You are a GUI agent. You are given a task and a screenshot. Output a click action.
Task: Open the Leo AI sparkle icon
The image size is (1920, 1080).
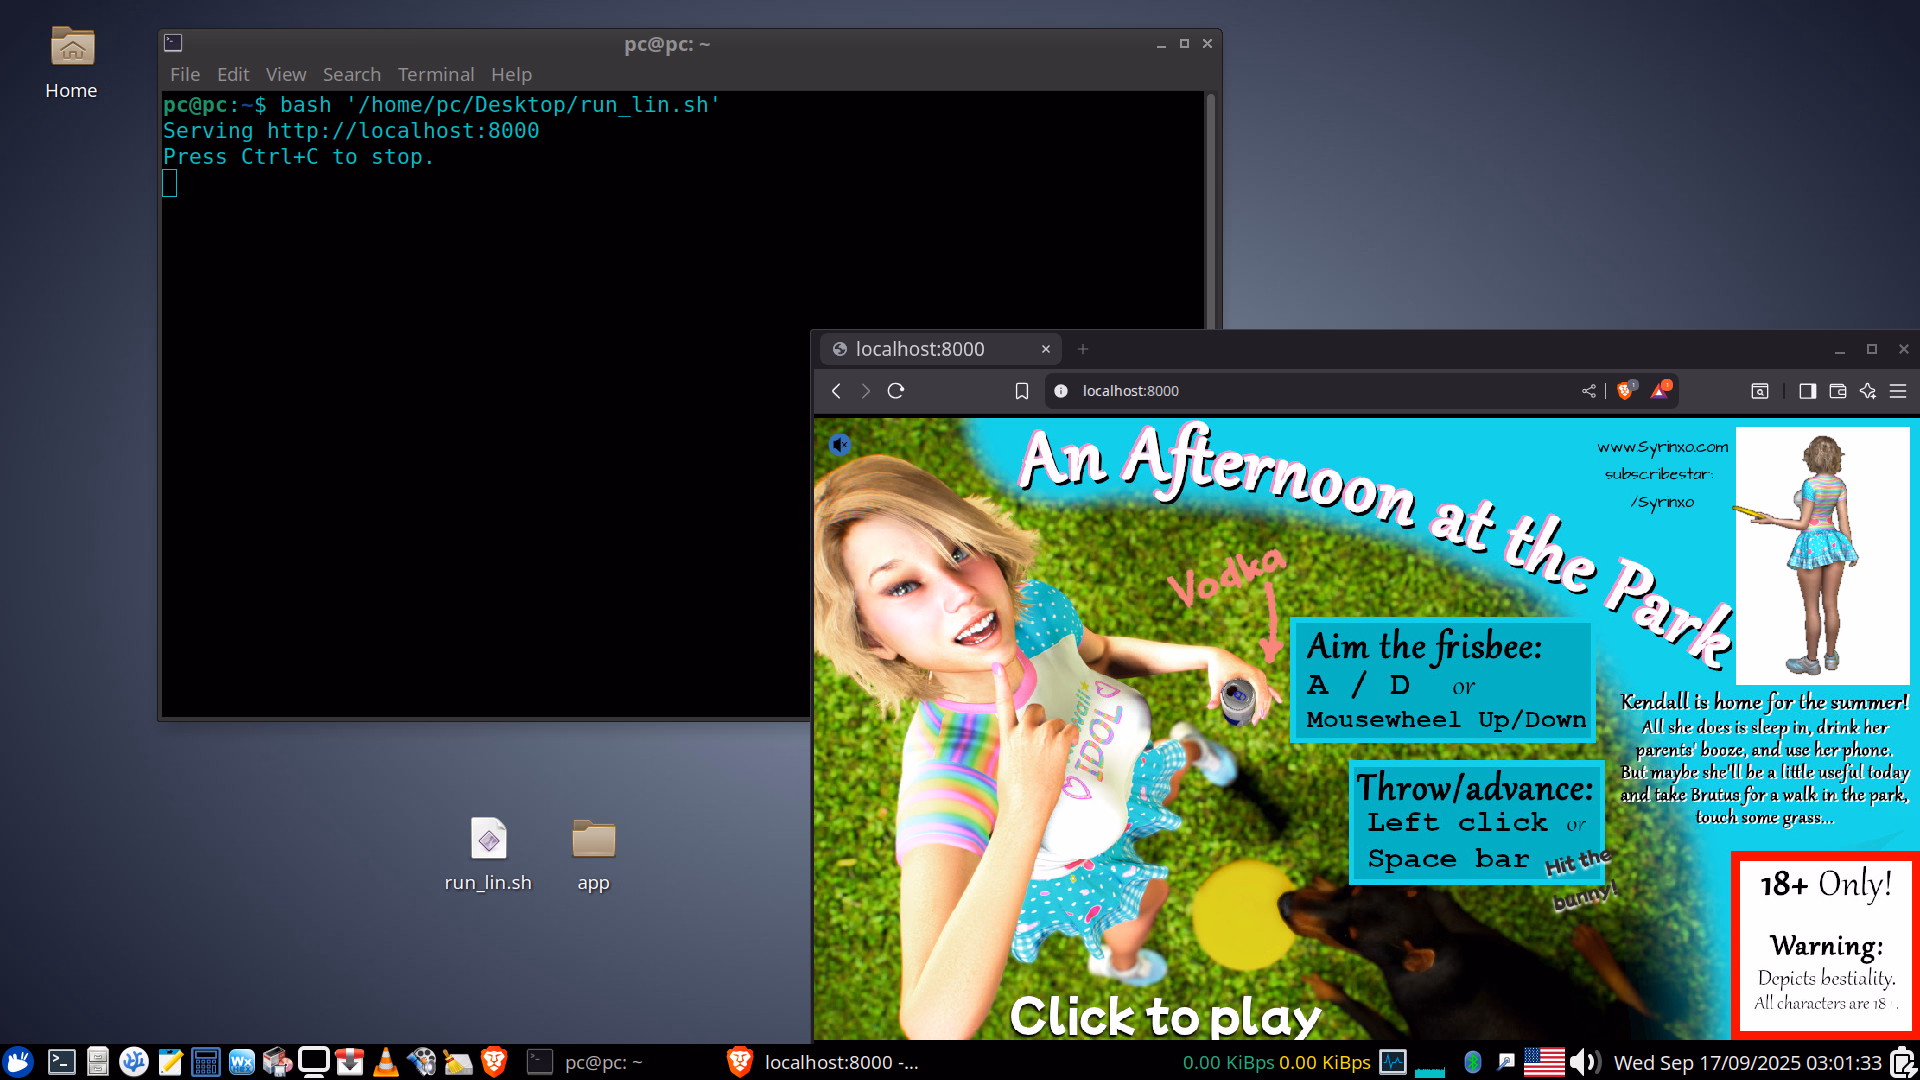[x=1868, y=391]
